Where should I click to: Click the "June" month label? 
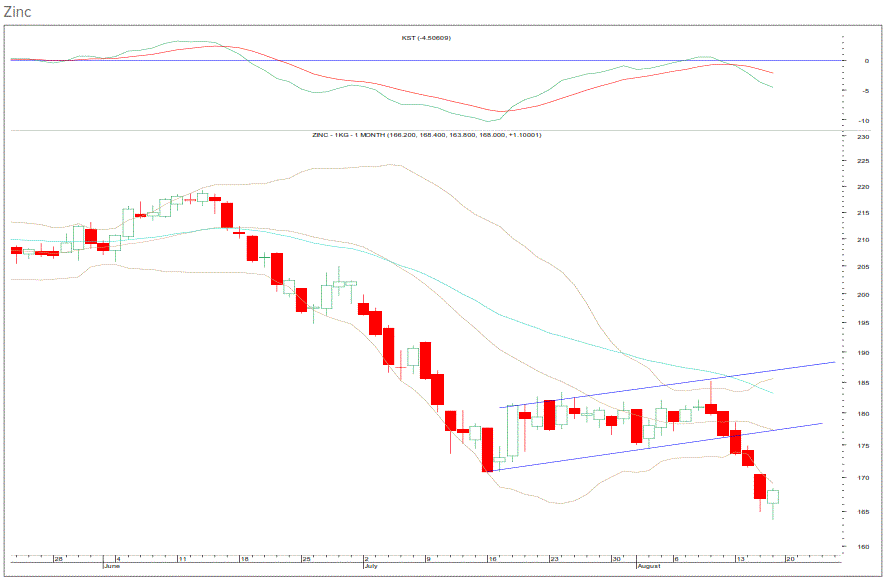tap(112, 566)
